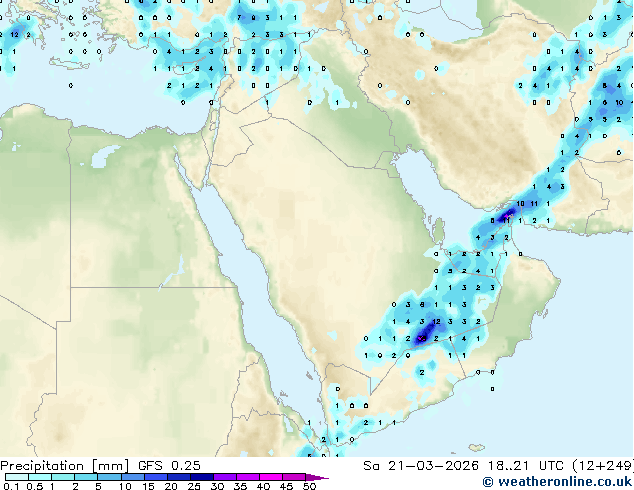
Task: Click the legend scale label 0.1
Action: click(11, 486)
